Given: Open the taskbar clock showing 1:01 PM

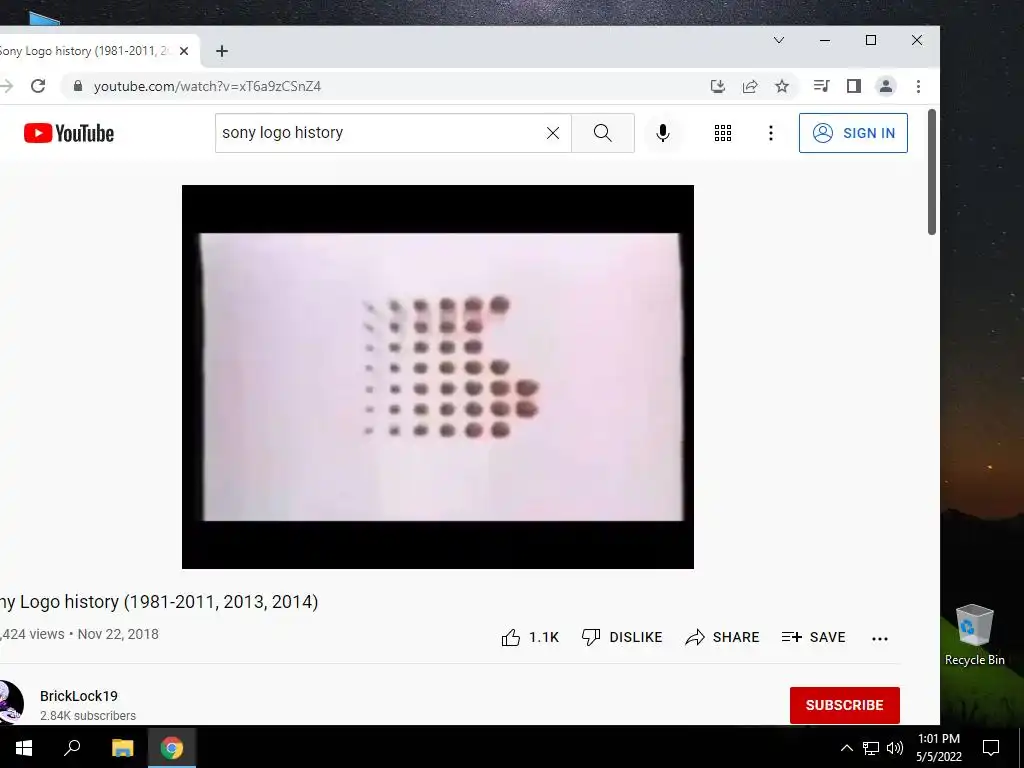Looking at the screenshot, I should click(938, 748).
